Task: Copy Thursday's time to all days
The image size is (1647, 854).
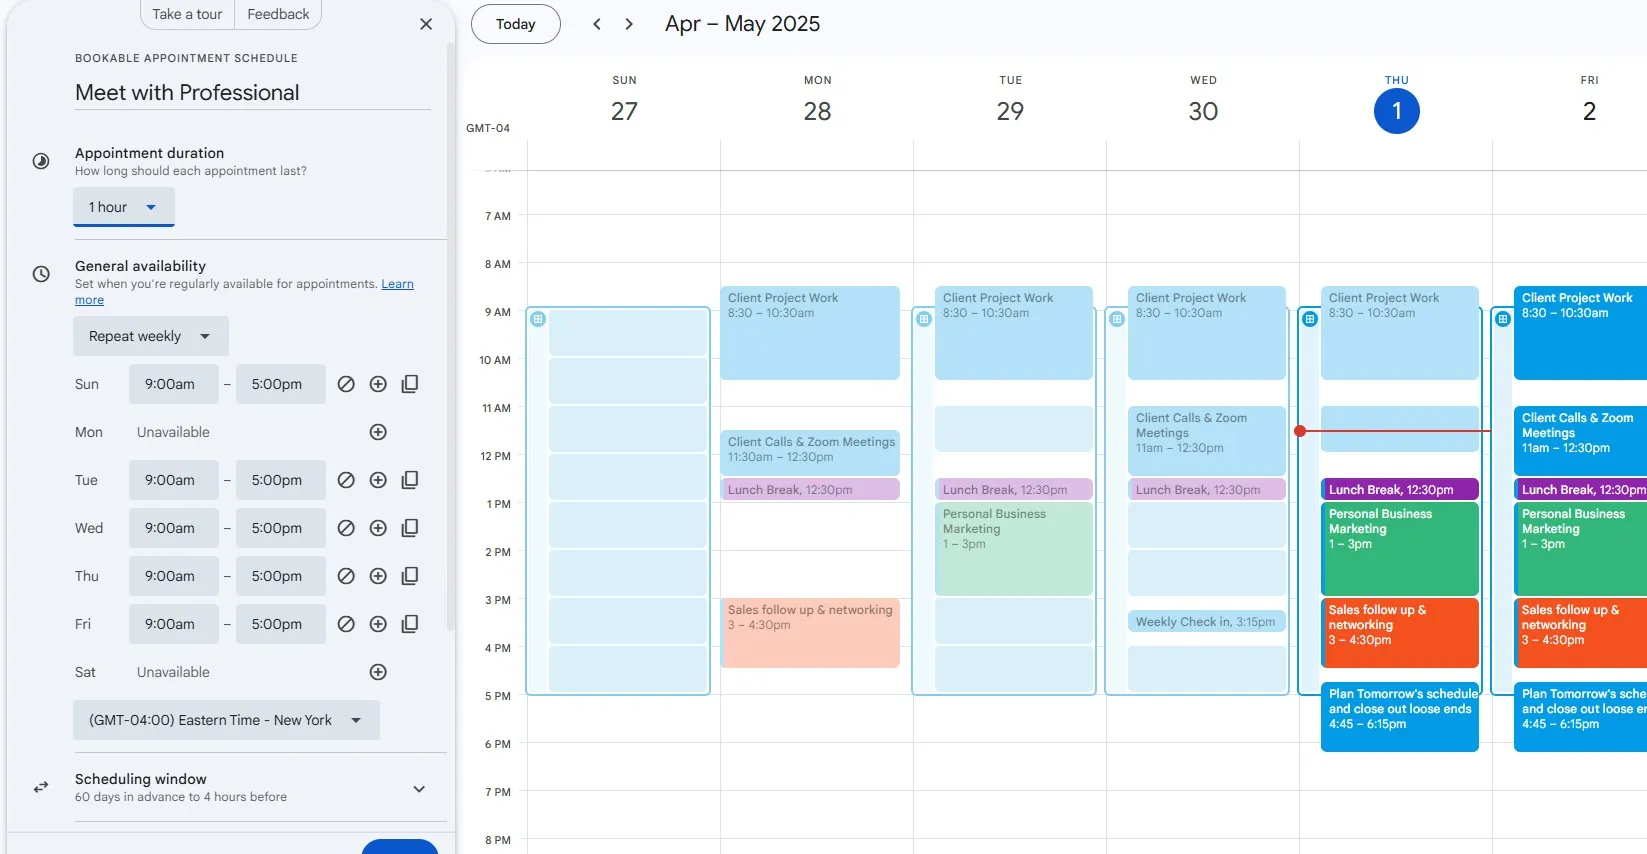Action: click(x=410, y=576)
